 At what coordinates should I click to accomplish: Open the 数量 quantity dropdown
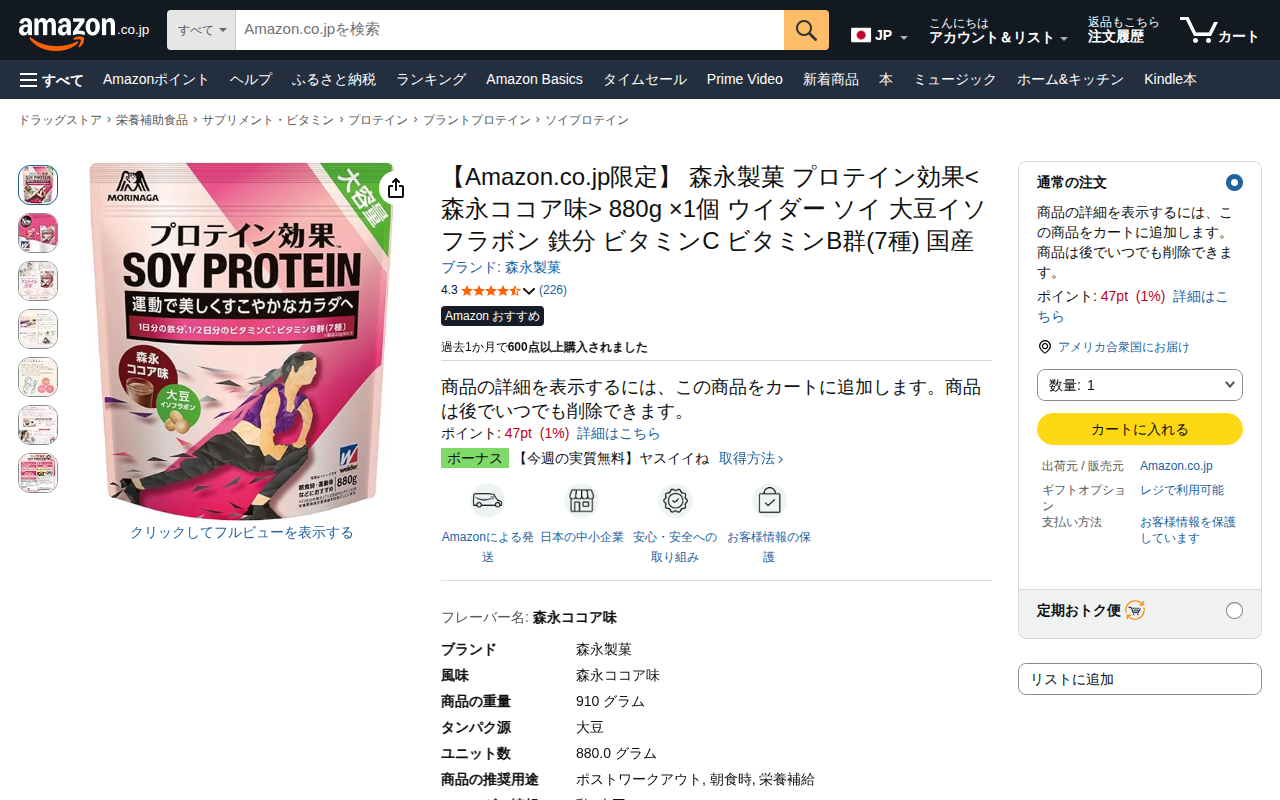click(x=1140, y=385)
